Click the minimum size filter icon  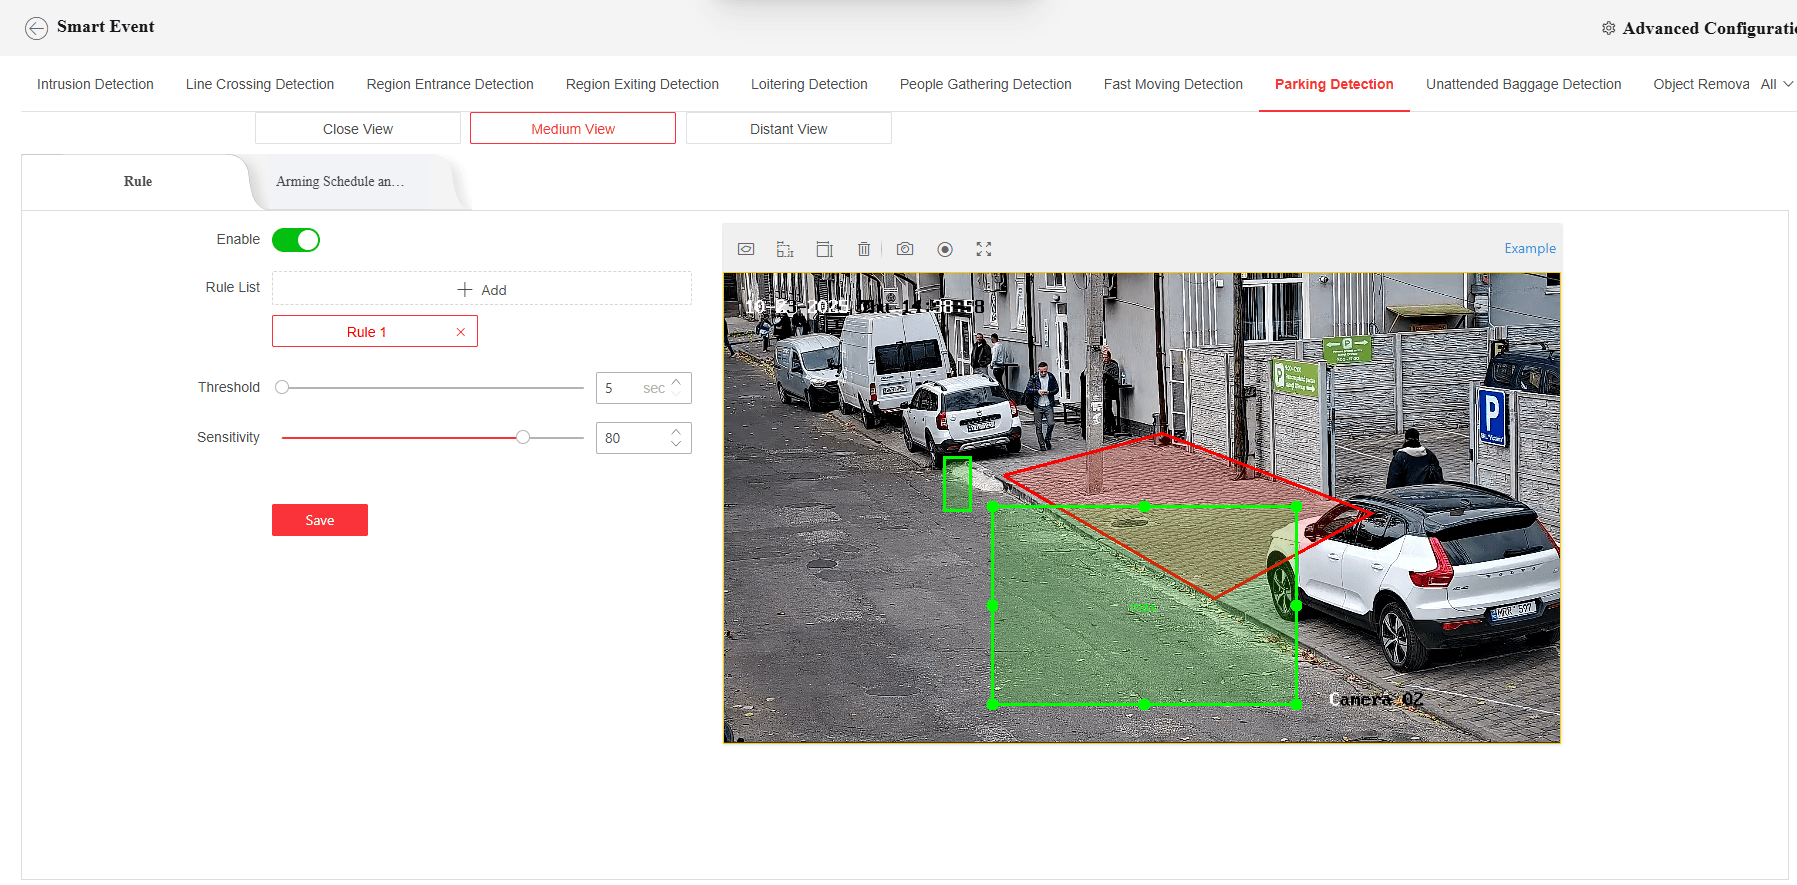click(x=785, y=249)
